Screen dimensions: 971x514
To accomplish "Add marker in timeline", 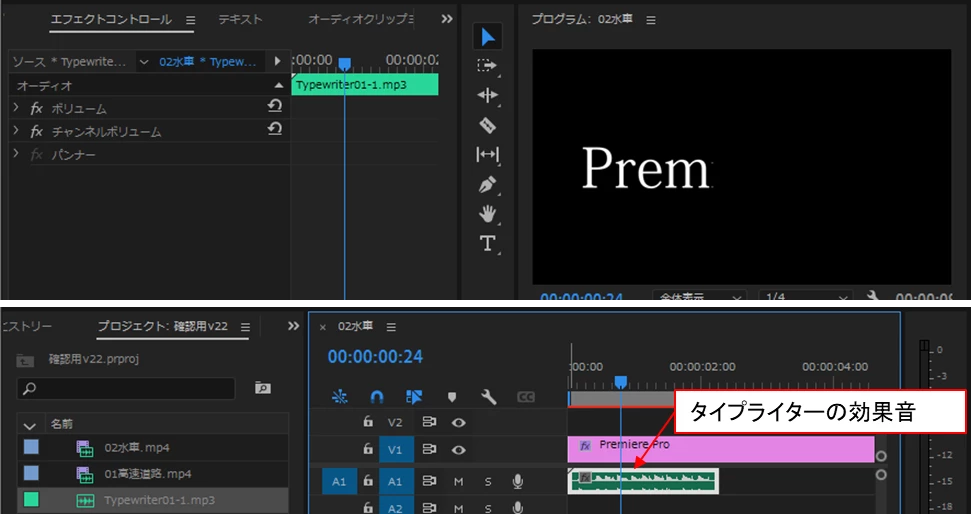I will [x=451, y=397].
